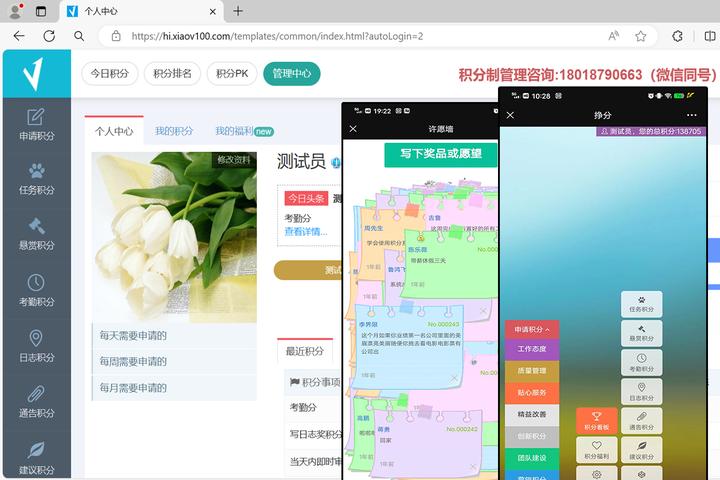Select 精益改善 in the phone's 申请积分 menu
This screenshot has height=480, width=720.
coord(532,414)
